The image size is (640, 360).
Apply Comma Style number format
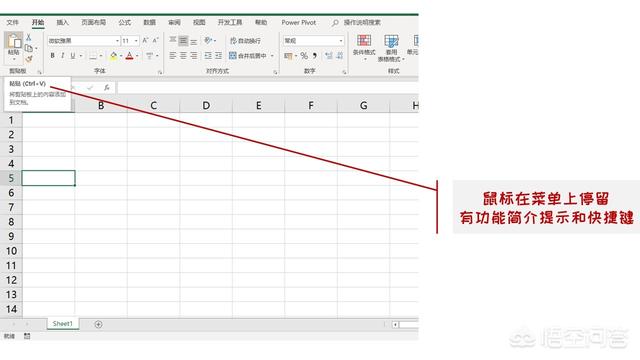point(315,56)
